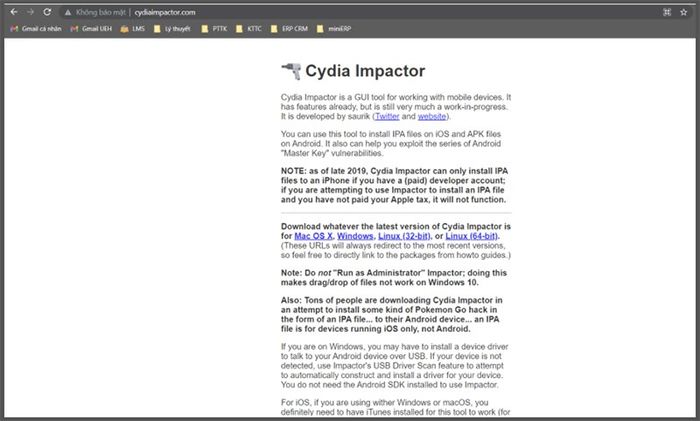Screen dimensions: 700x421
Task: Open the Lý thuyết bookmark folder
Action: [x=172, y=29]
